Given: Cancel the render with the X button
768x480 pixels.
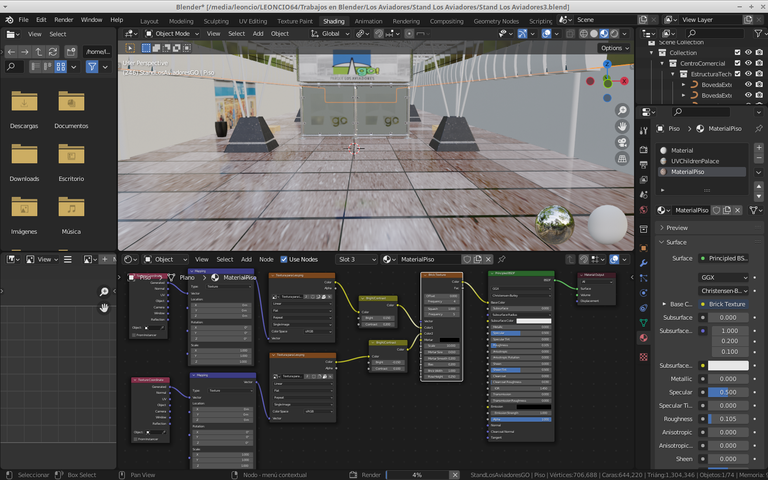Looking at the screenshot, I should pyautogui.click(x=455, y=475).
